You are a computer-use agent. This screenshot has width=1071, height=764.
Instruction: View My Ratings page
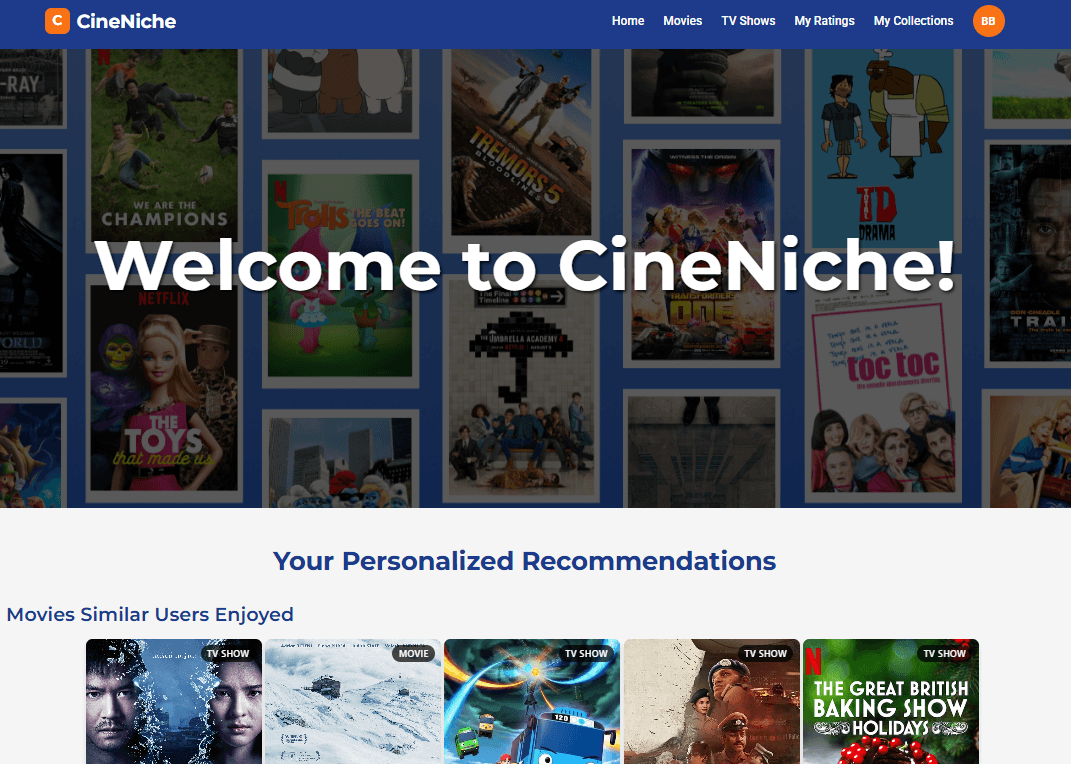824,21
